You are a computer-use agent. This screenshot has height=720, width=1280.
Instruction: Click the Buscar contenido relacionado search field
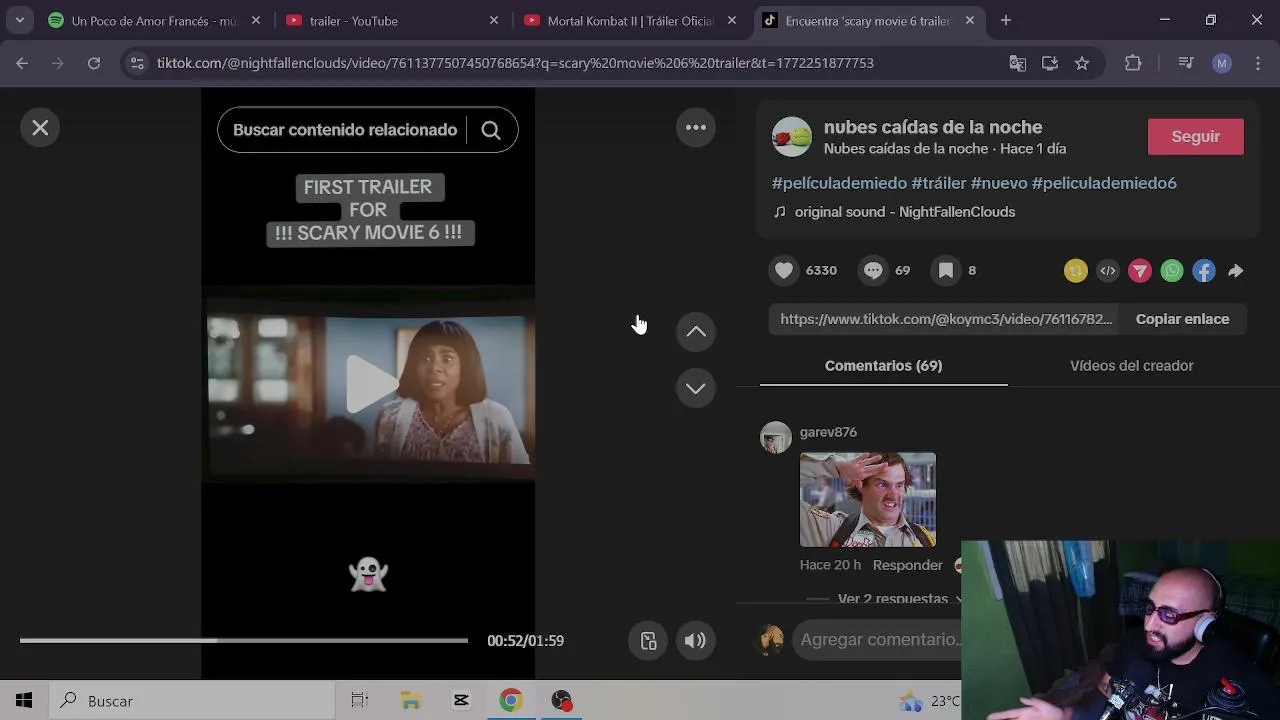(x=345, y=130)
